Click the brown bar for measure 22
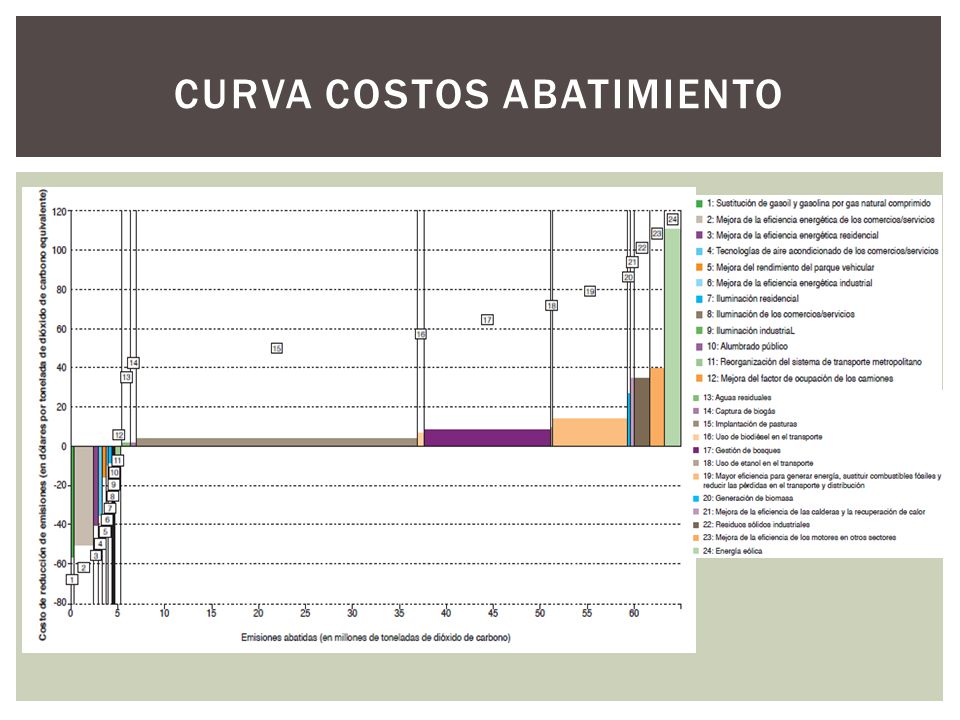The image size is (960, 720). pyautogui.click(x=642, y=412)
